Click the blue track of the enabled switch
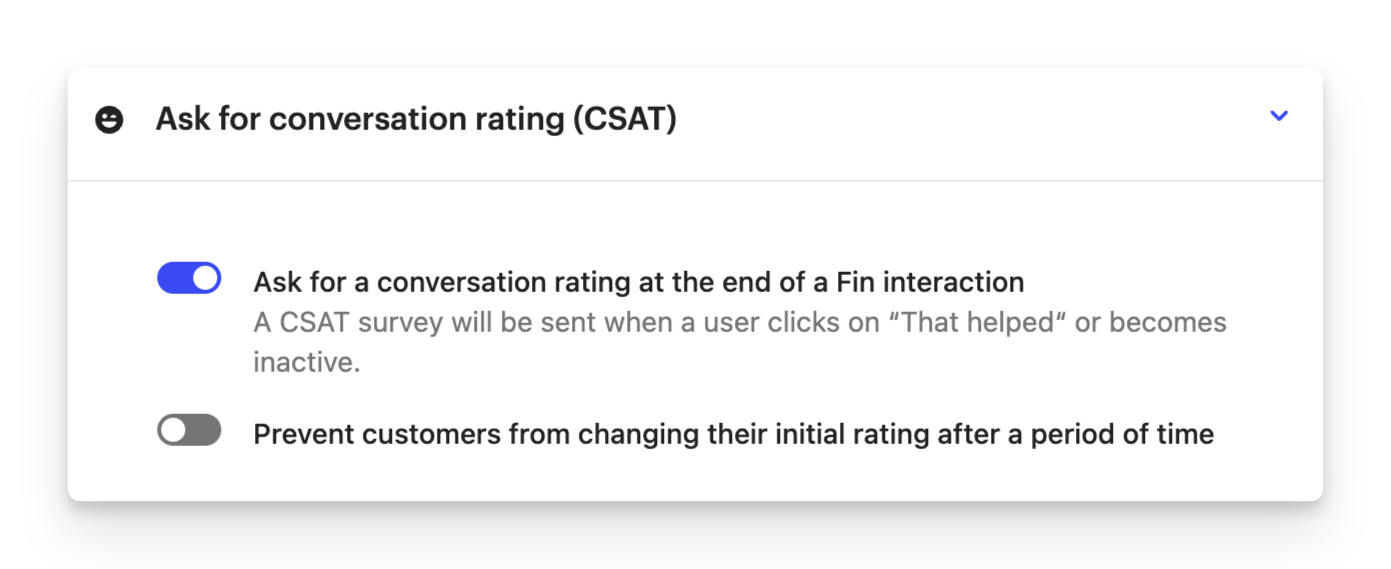This screenshot has width=1391, height=569. (x=173, y=278)
